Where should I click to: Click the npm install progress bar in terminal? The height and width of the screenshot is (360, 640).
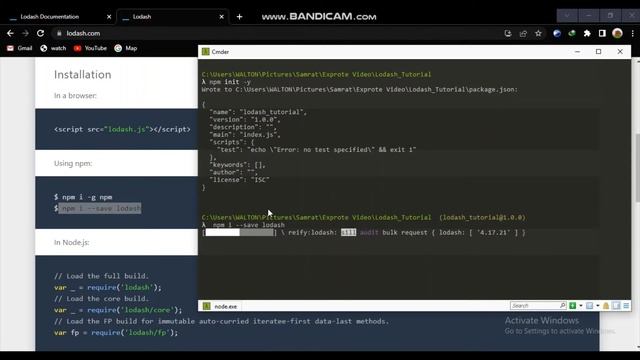(x=240, y=233)
